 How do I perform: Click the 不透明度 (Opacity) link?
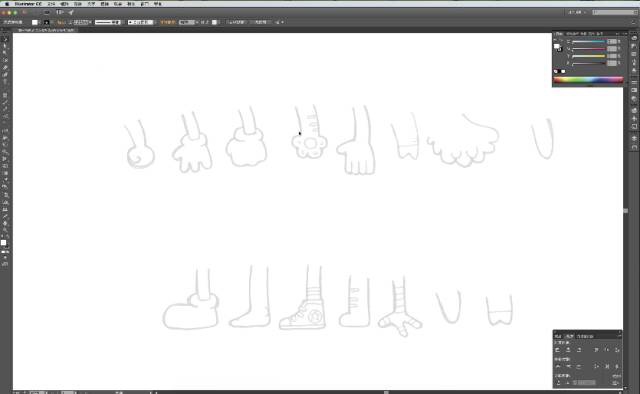point(167,22)
